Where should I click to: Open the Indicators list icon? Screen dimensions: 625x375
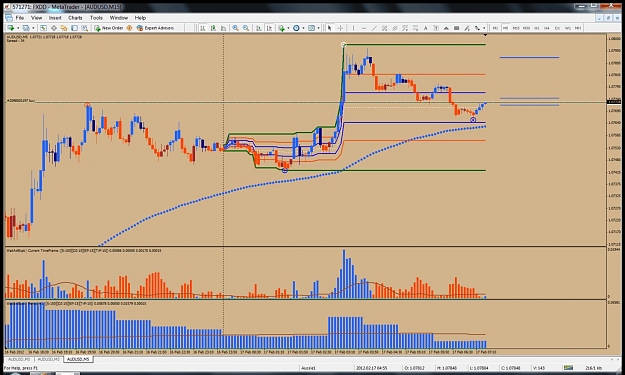pos(281,28)
